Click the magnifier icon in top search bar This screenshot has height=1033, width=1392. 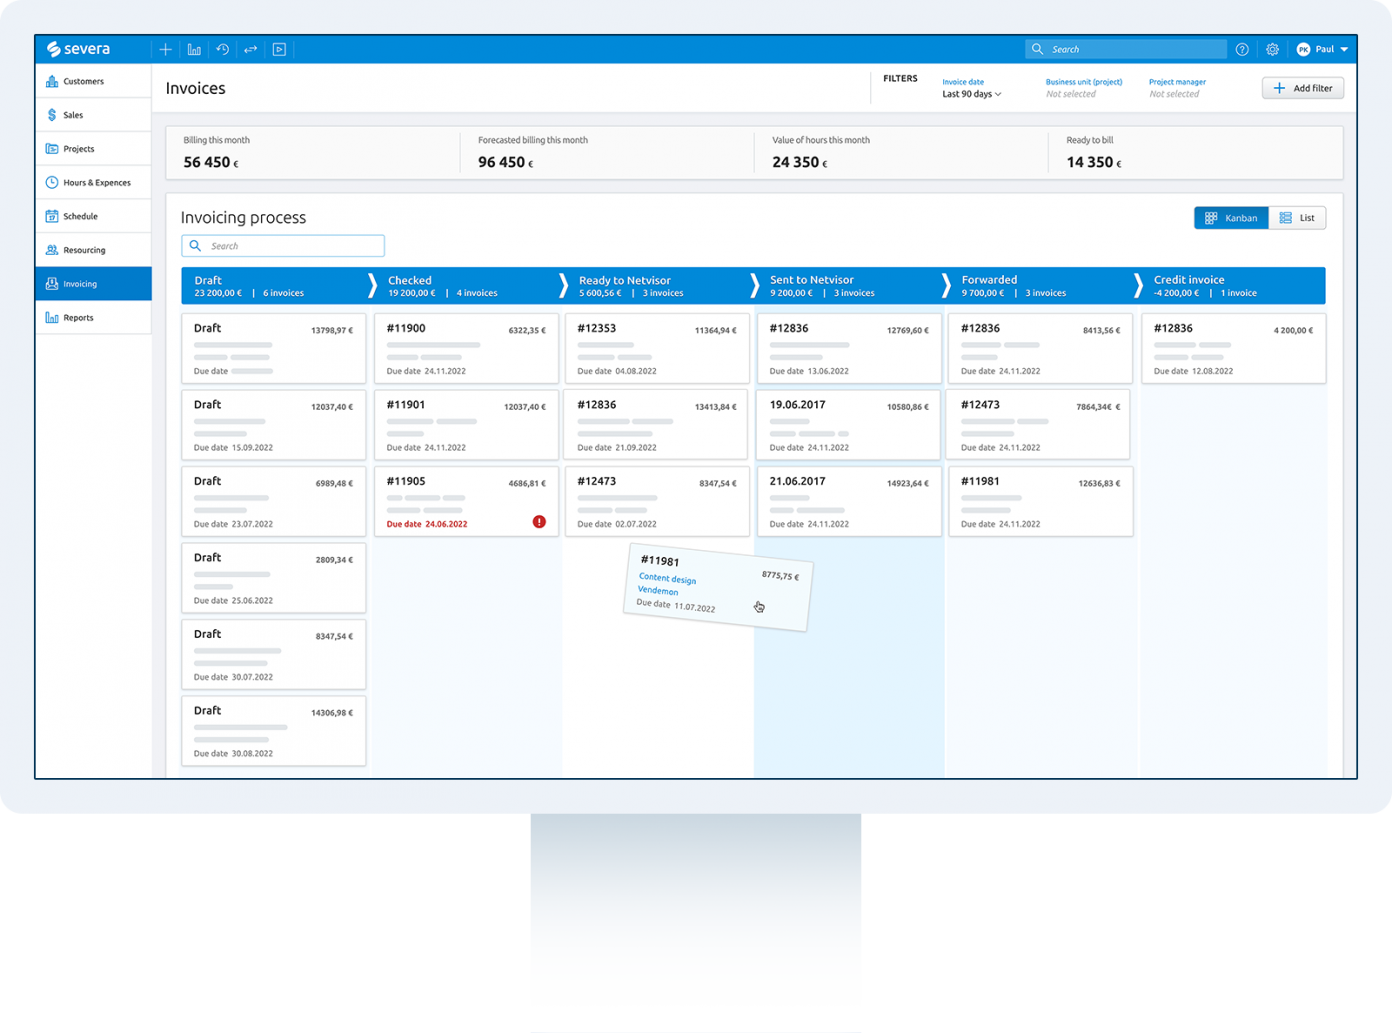(1037, 49)
